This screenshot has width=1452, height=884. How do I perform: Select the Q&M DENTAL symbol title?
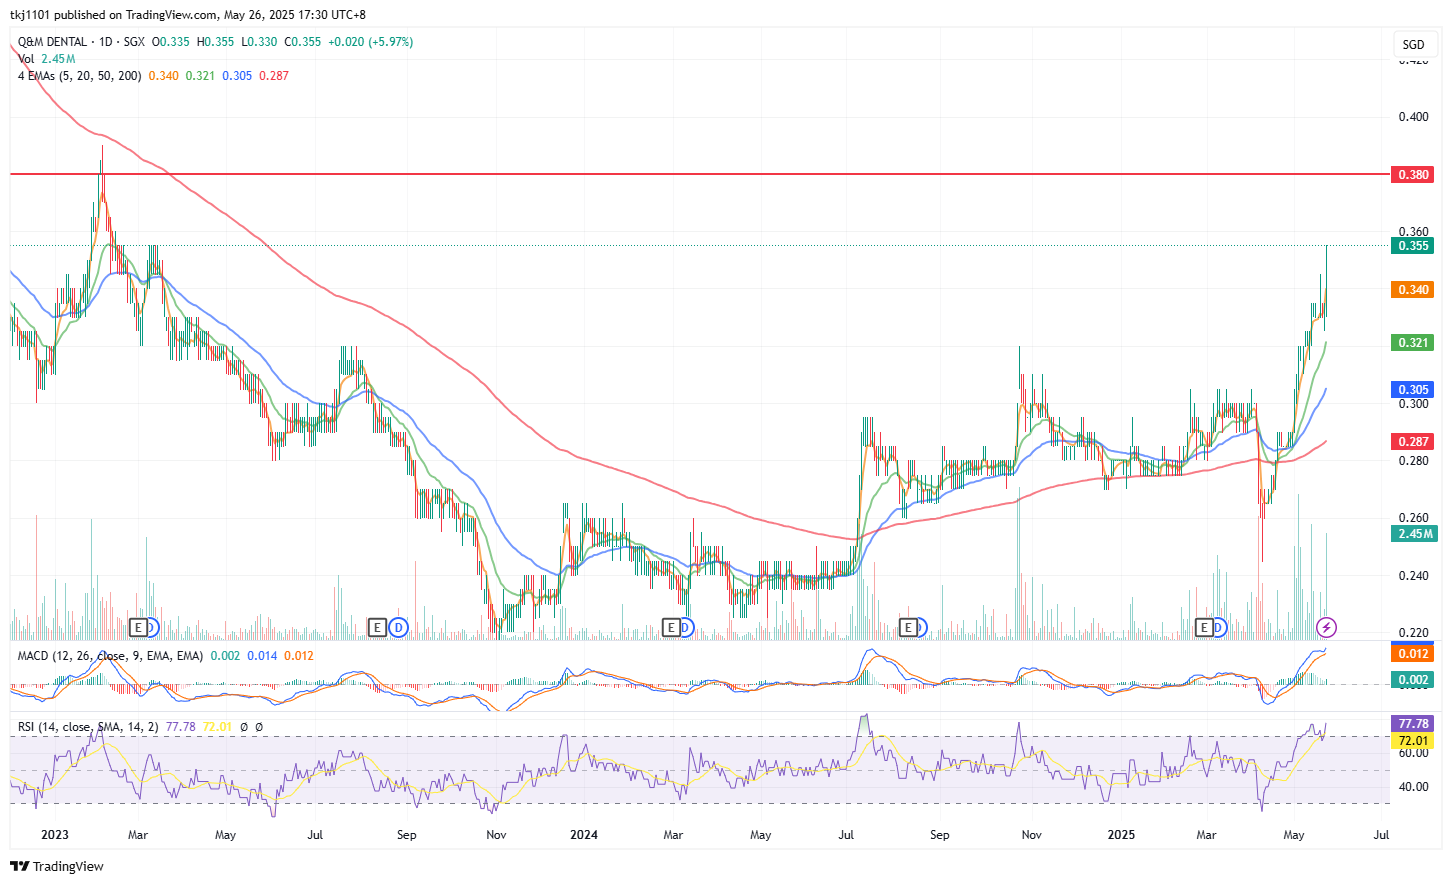tap(52, 42)
